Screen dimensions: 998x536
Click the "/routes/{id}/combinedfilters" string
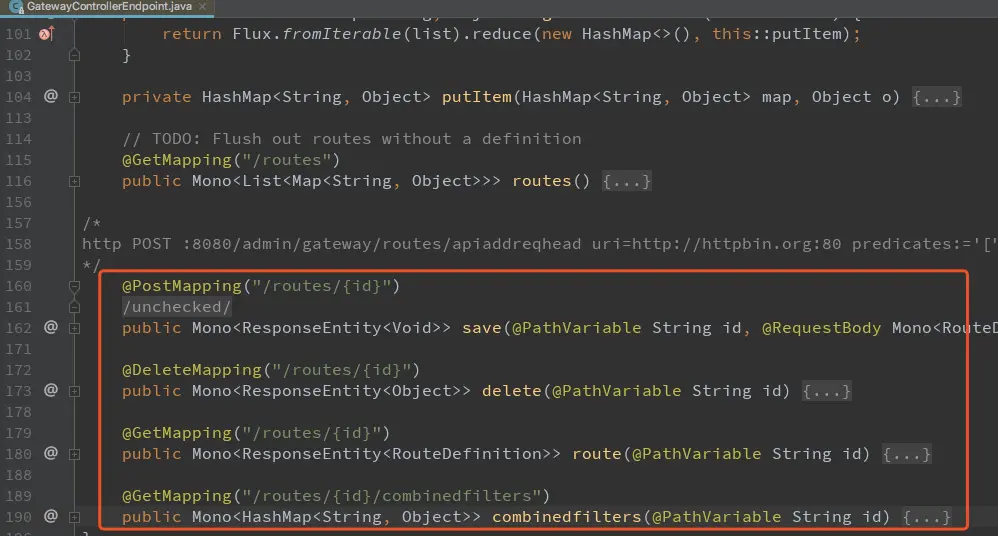(x=391, y=497)
